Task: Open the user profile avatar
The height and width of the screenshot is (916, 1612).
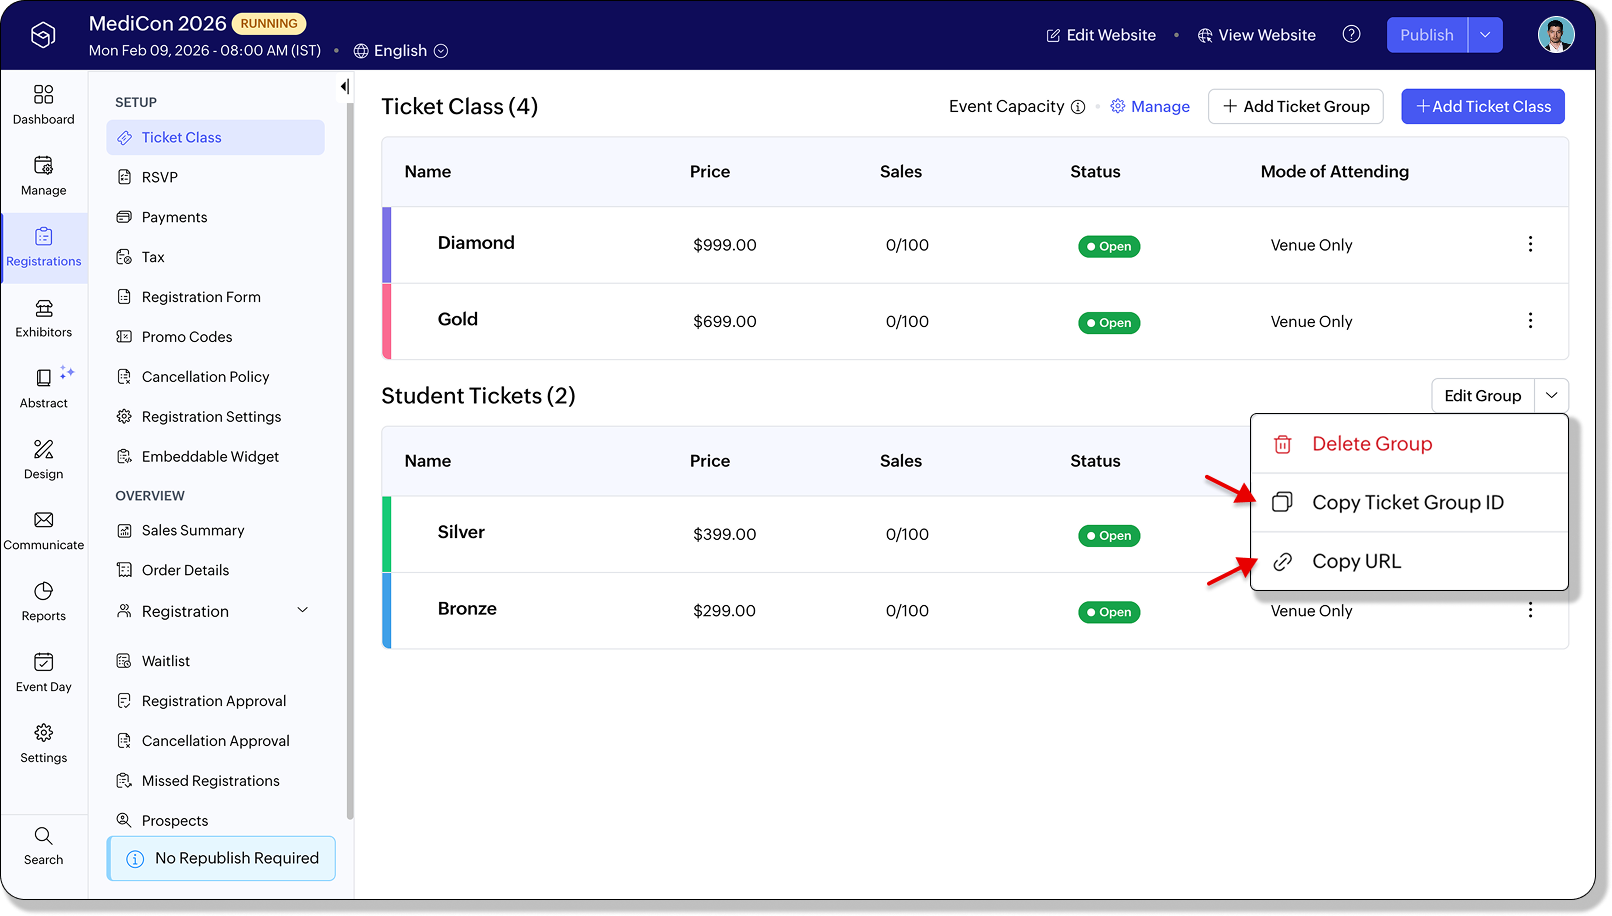Action: (x=1556, y=35)
